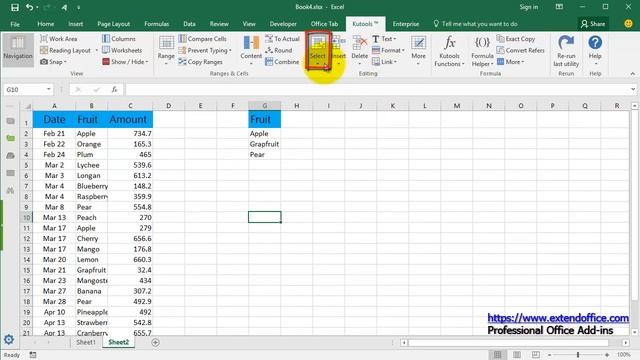Open the Formula Helper tool
This screenshot has height=360, width=640.
482,51
